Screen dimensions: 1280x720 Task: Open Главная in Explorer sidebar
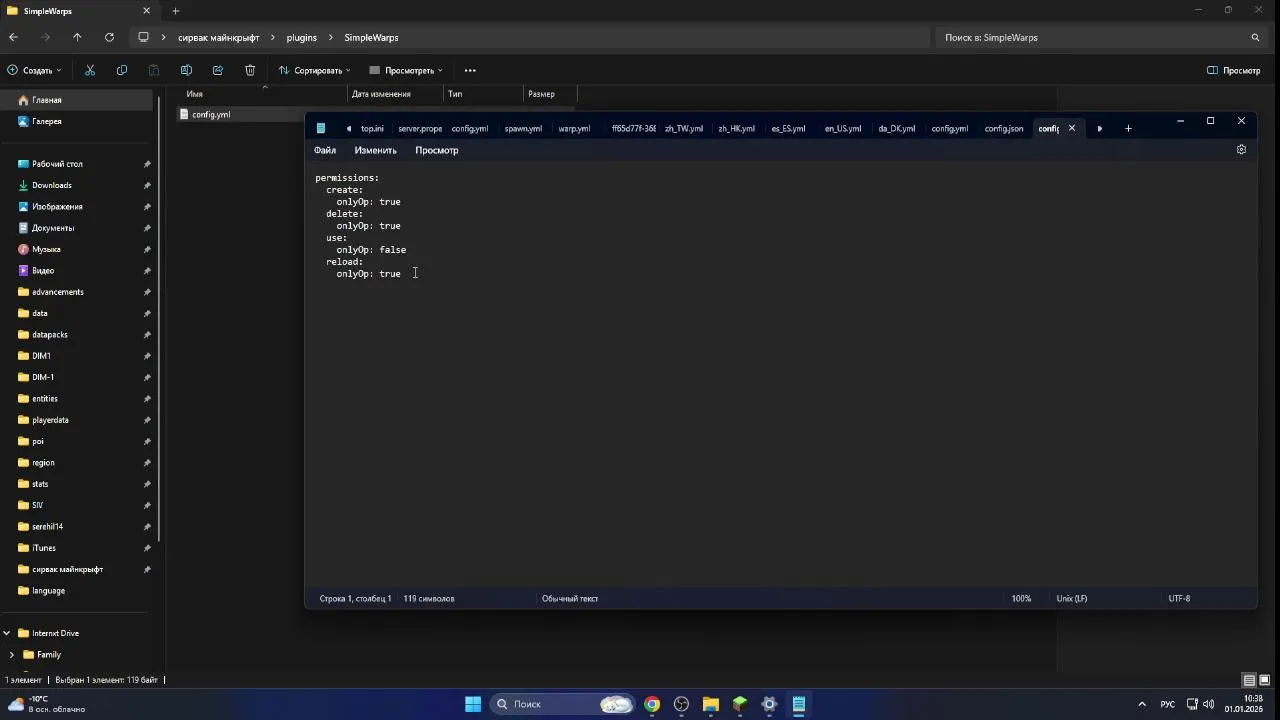click(x=46, y=100)
